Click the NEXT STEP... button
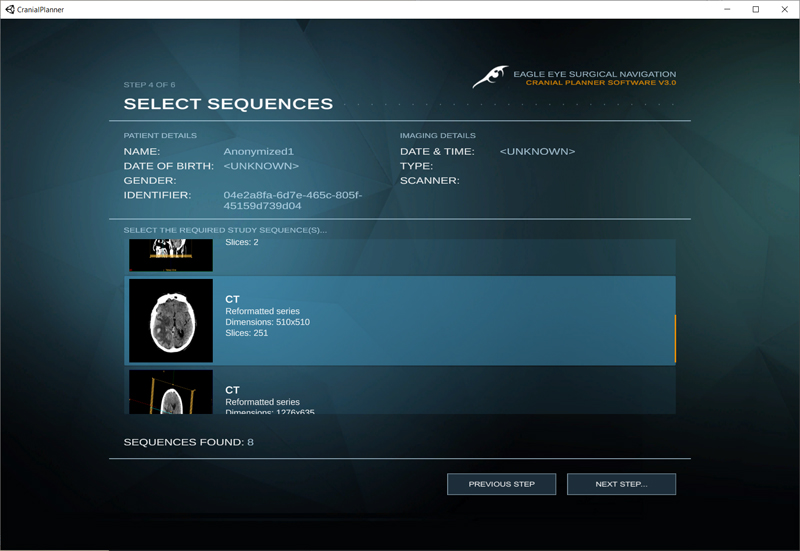 click(621, 484)
